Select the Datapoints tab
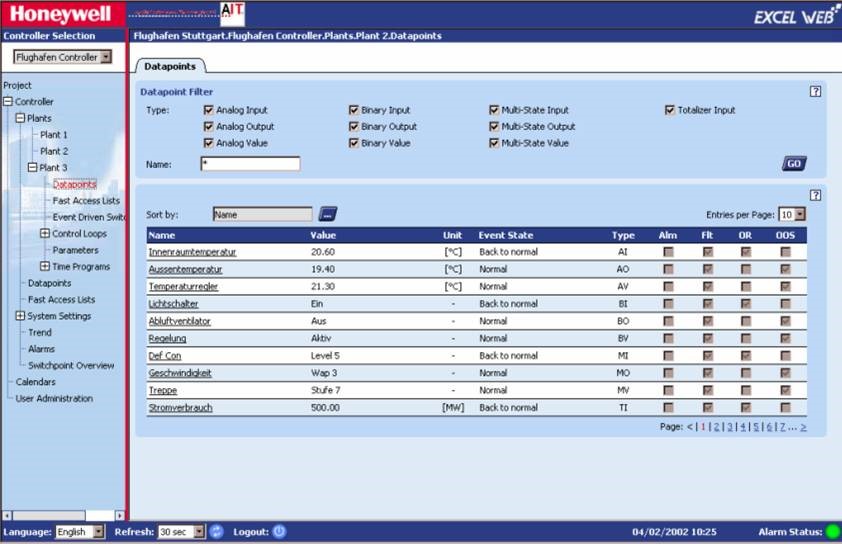This screenshot has width=842, height=544. 170,66
